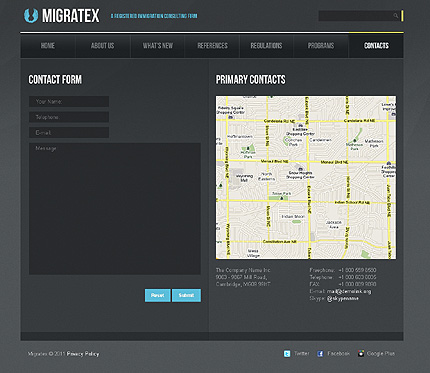Select the Programs menu item
This screenshot has height=373, width=430.
[x=321, y=46]
